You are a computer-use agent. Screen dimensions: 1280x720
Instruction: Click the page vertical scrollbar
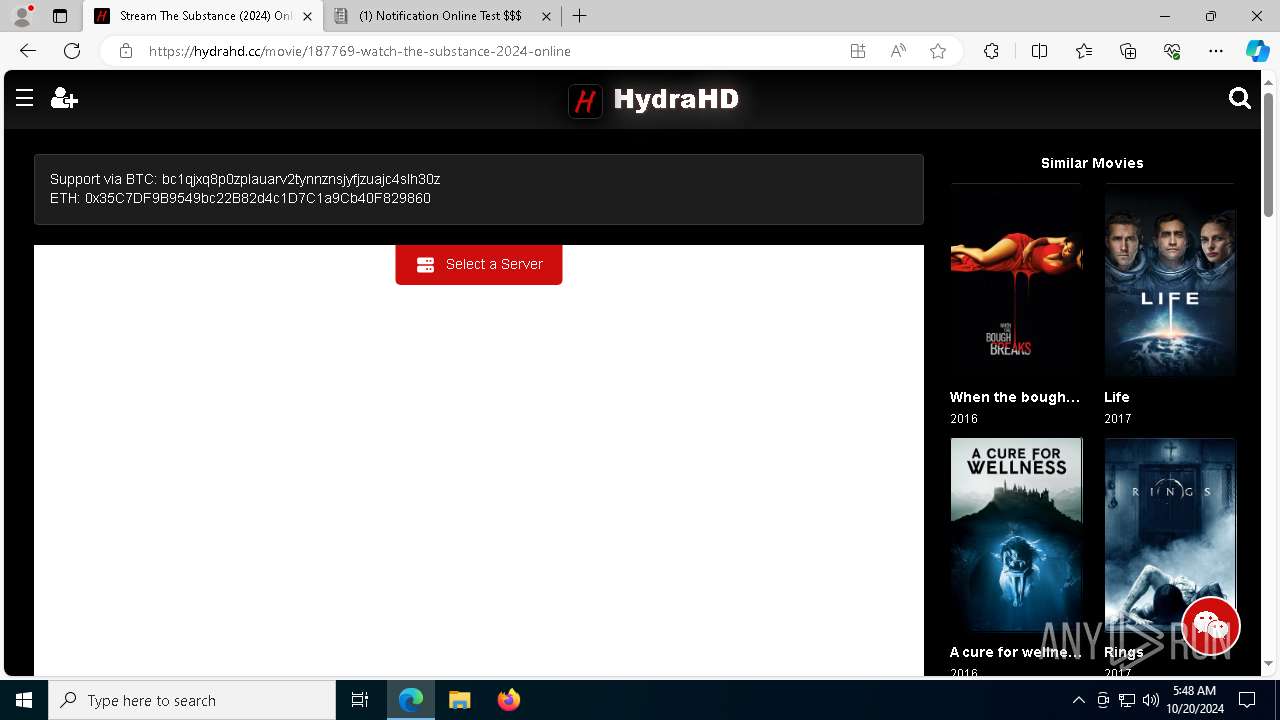1269,155
